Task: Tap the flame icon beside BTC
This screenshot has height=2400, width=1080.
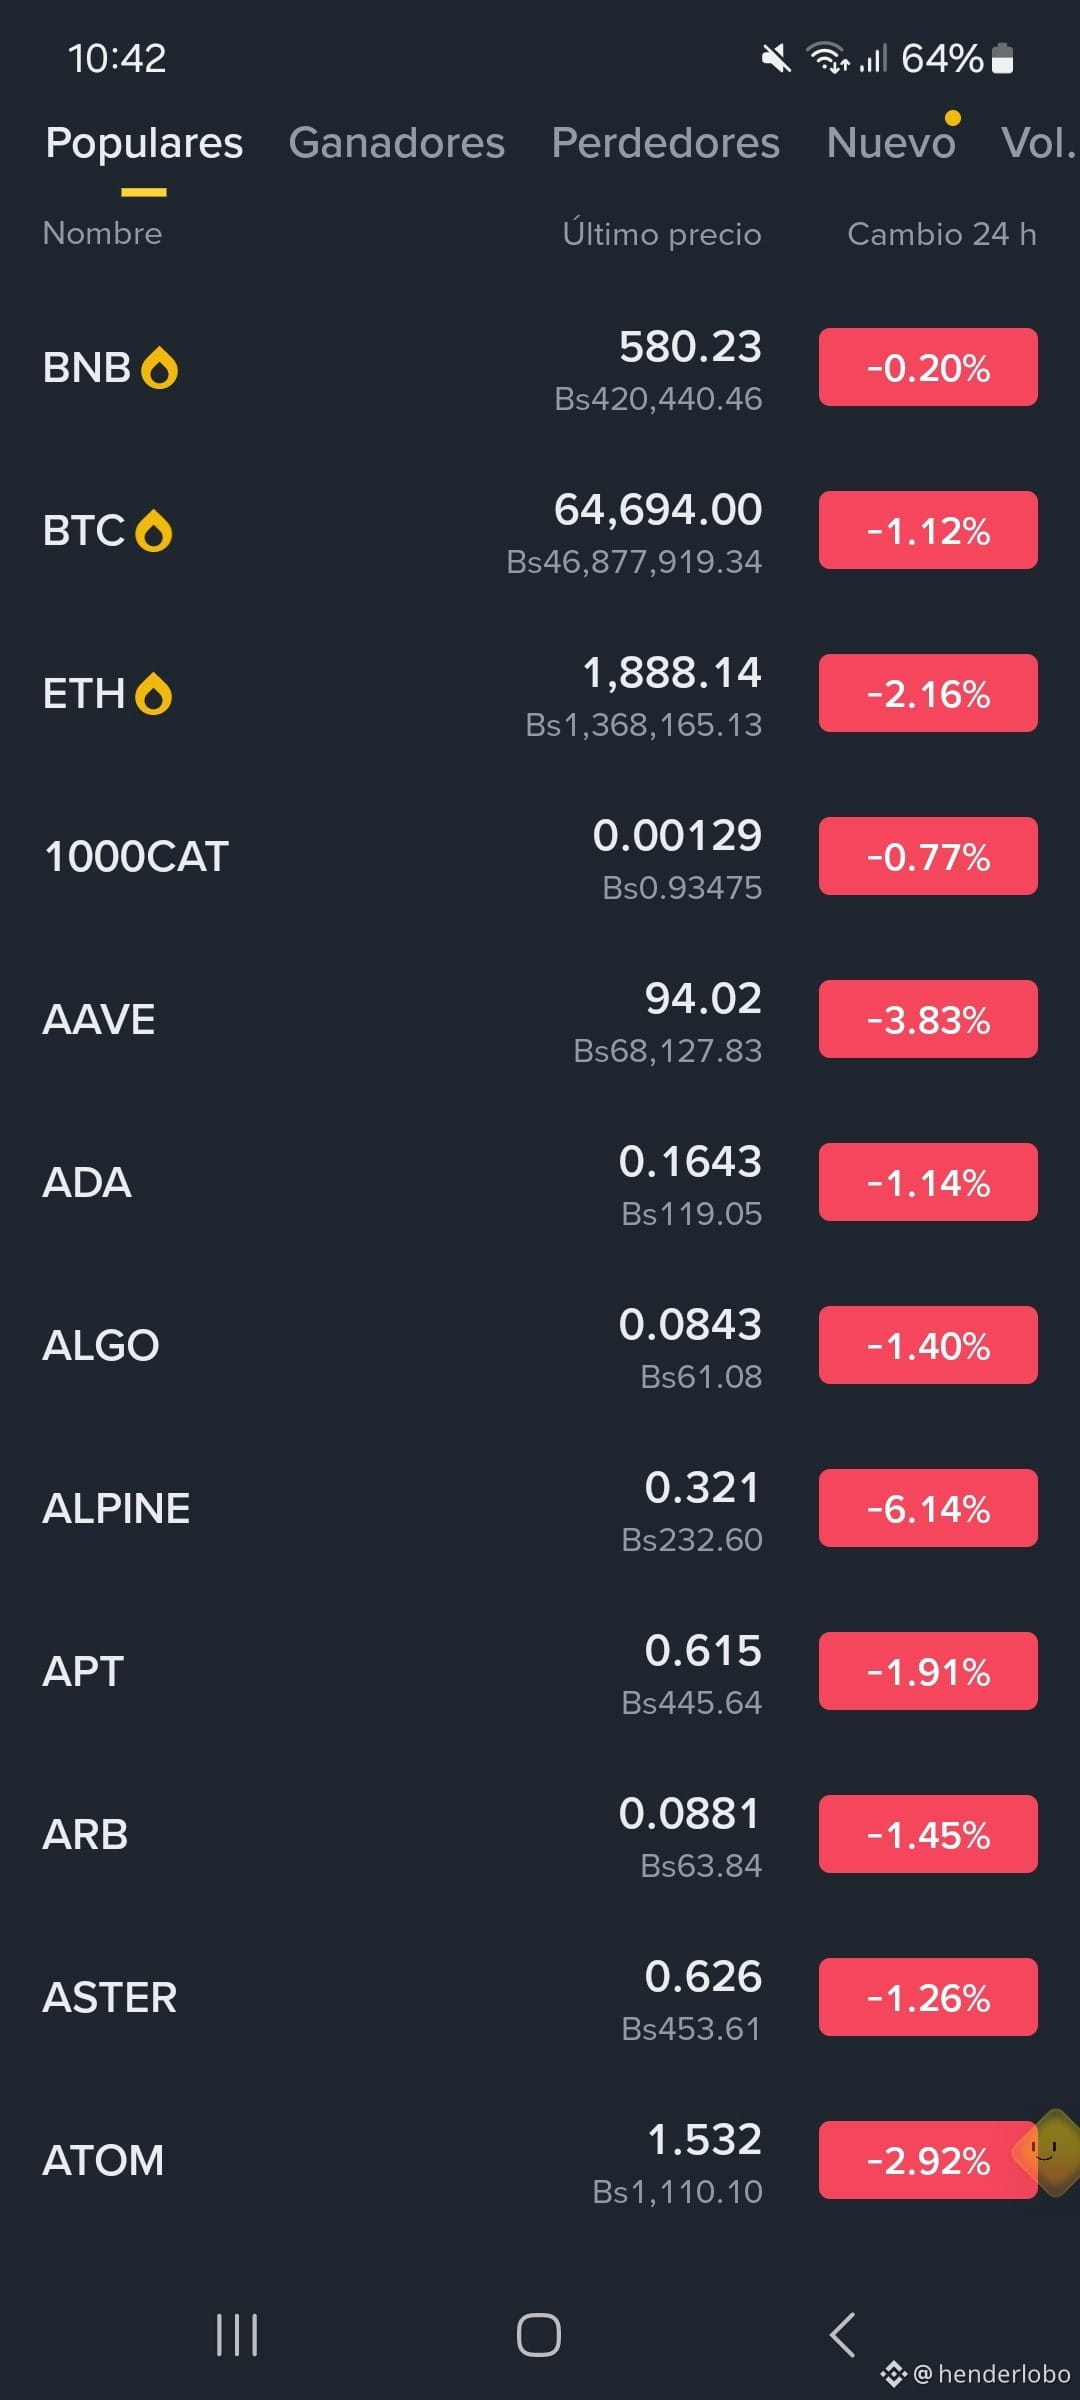Action: tap(153, 531)
